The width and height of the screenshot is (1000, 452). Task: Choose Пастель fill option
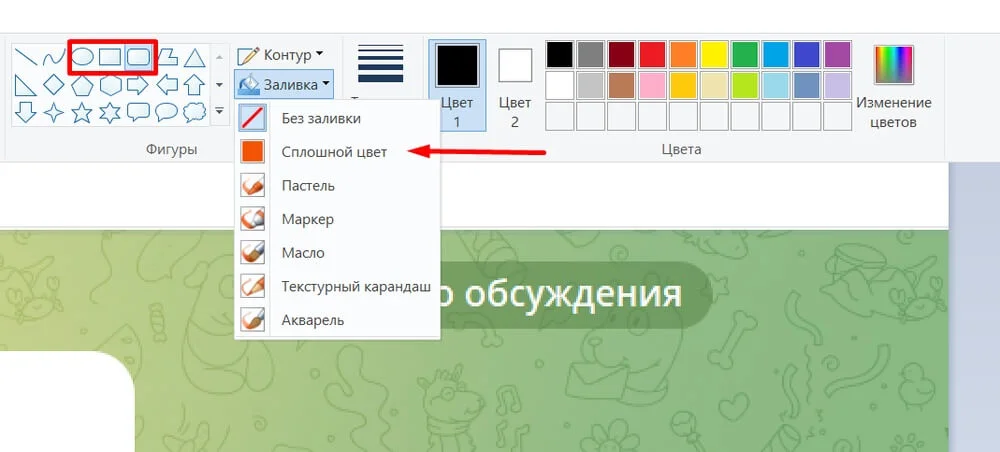337,186
